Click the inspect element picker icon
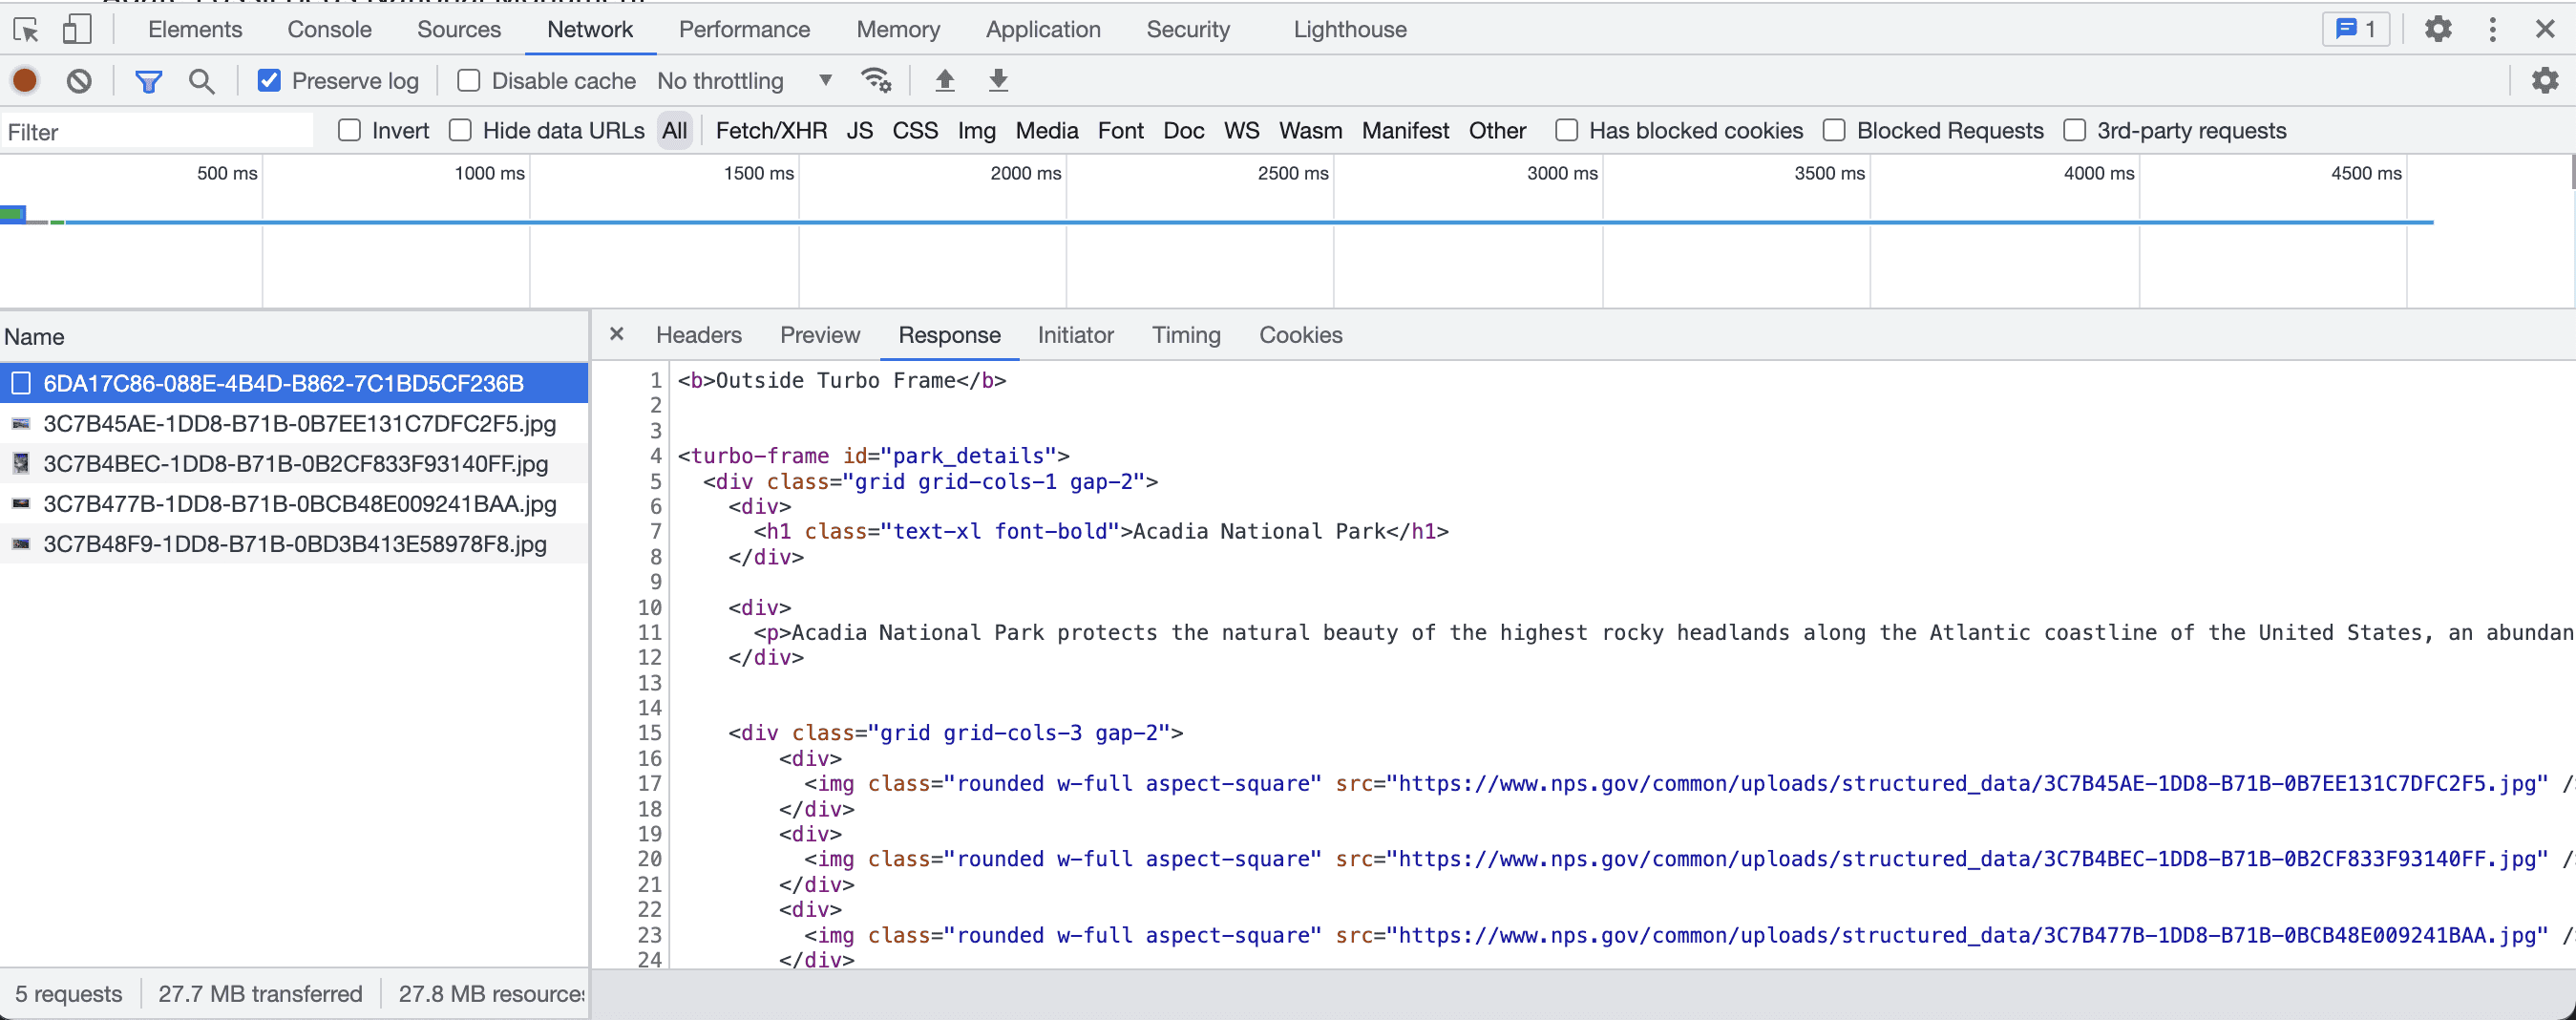 26,30
